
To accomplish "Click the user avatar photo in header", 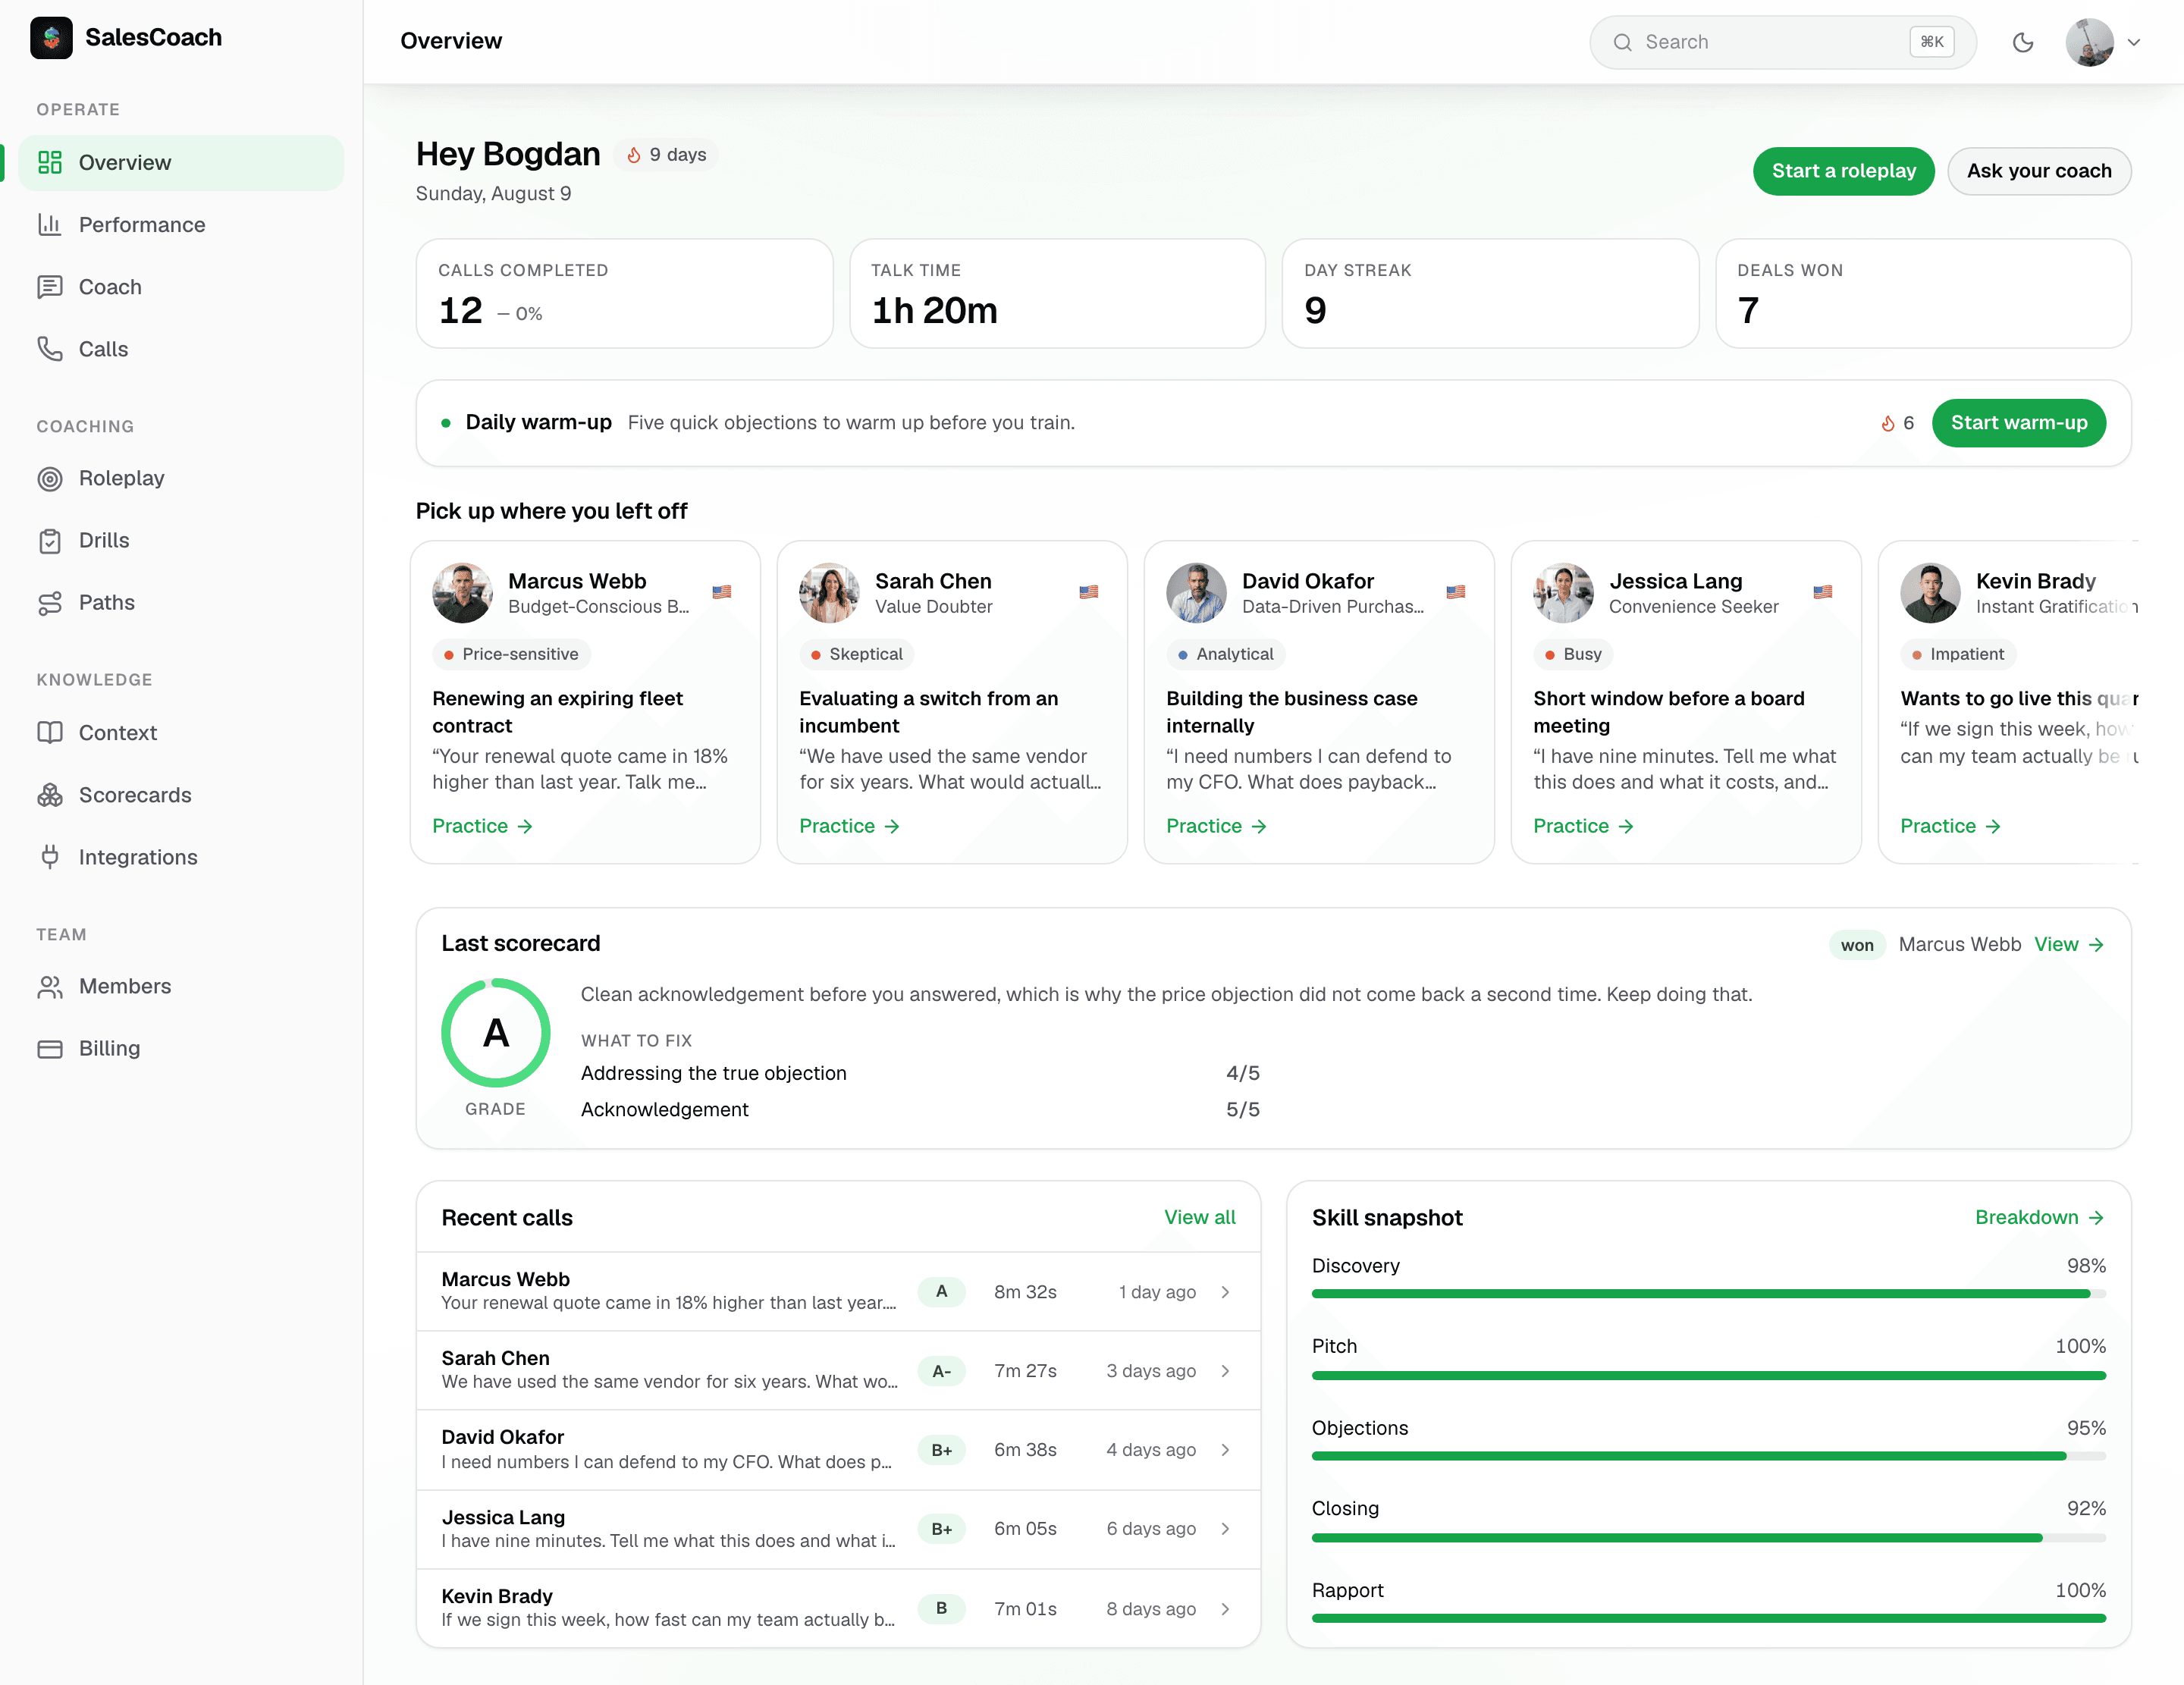I will pos(2089,42).
